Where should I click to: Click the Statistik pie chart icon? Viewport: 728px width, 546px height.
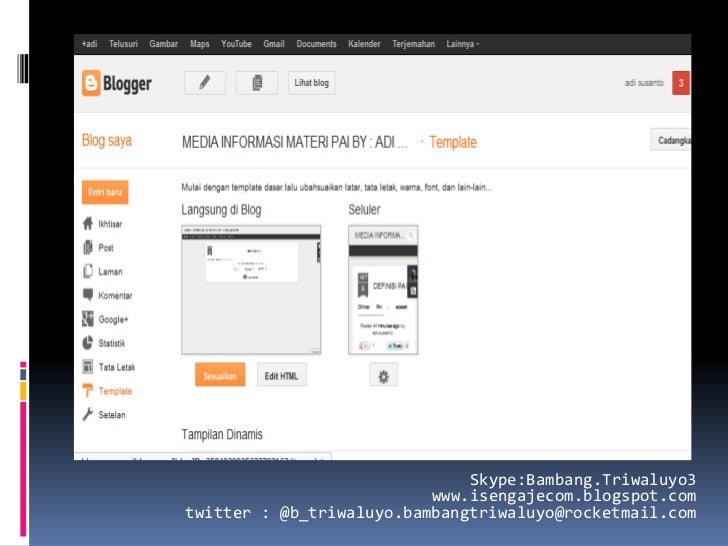tap(88, 343)
